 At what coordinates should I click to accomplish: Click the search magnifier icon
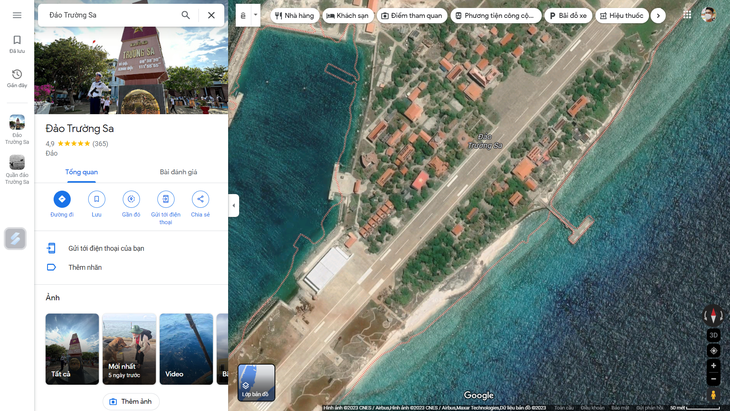point(185,15)
